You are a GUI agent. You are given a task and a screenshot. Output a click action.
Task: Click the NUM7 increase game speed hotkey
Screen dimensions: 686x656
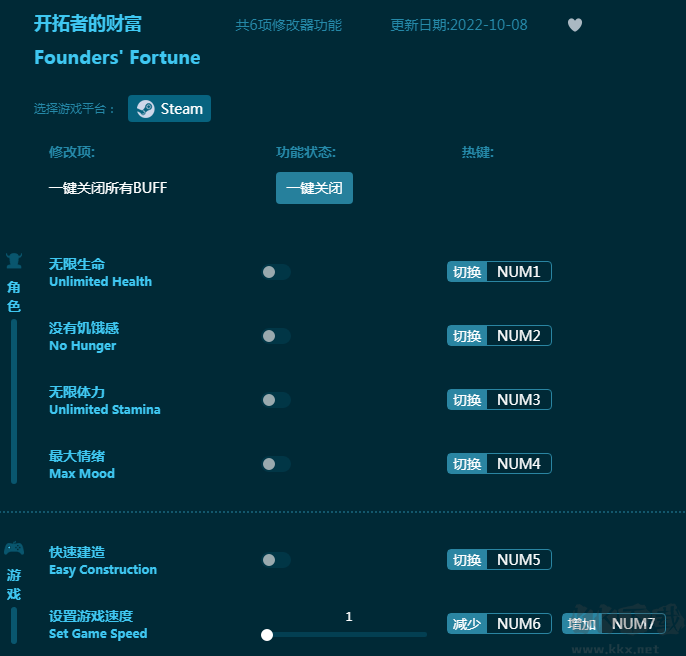tap(632, 624)
